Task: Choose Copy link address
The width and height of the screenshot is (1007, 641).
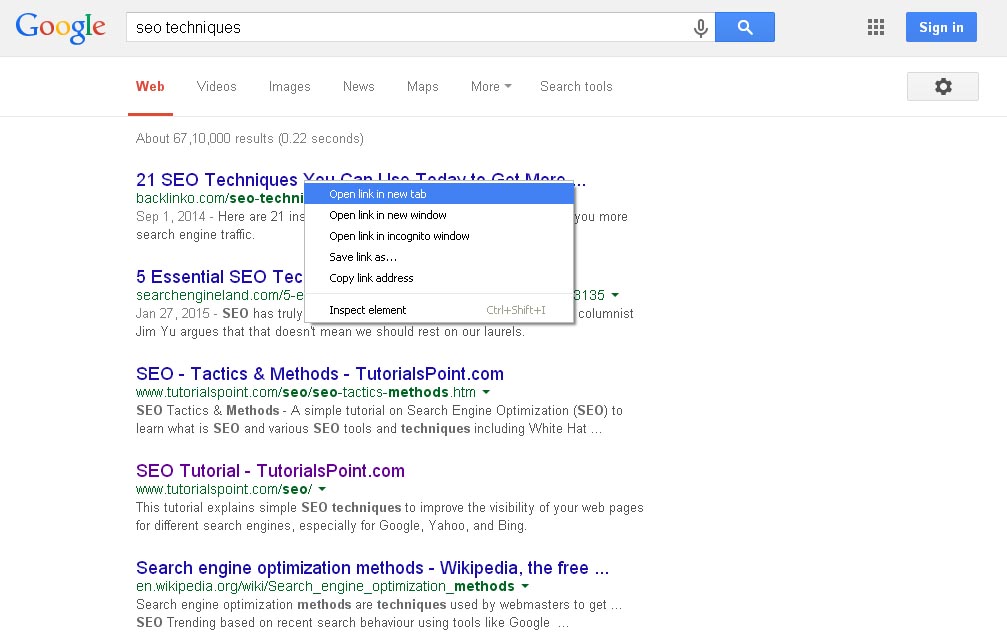Action: point(439,278)
